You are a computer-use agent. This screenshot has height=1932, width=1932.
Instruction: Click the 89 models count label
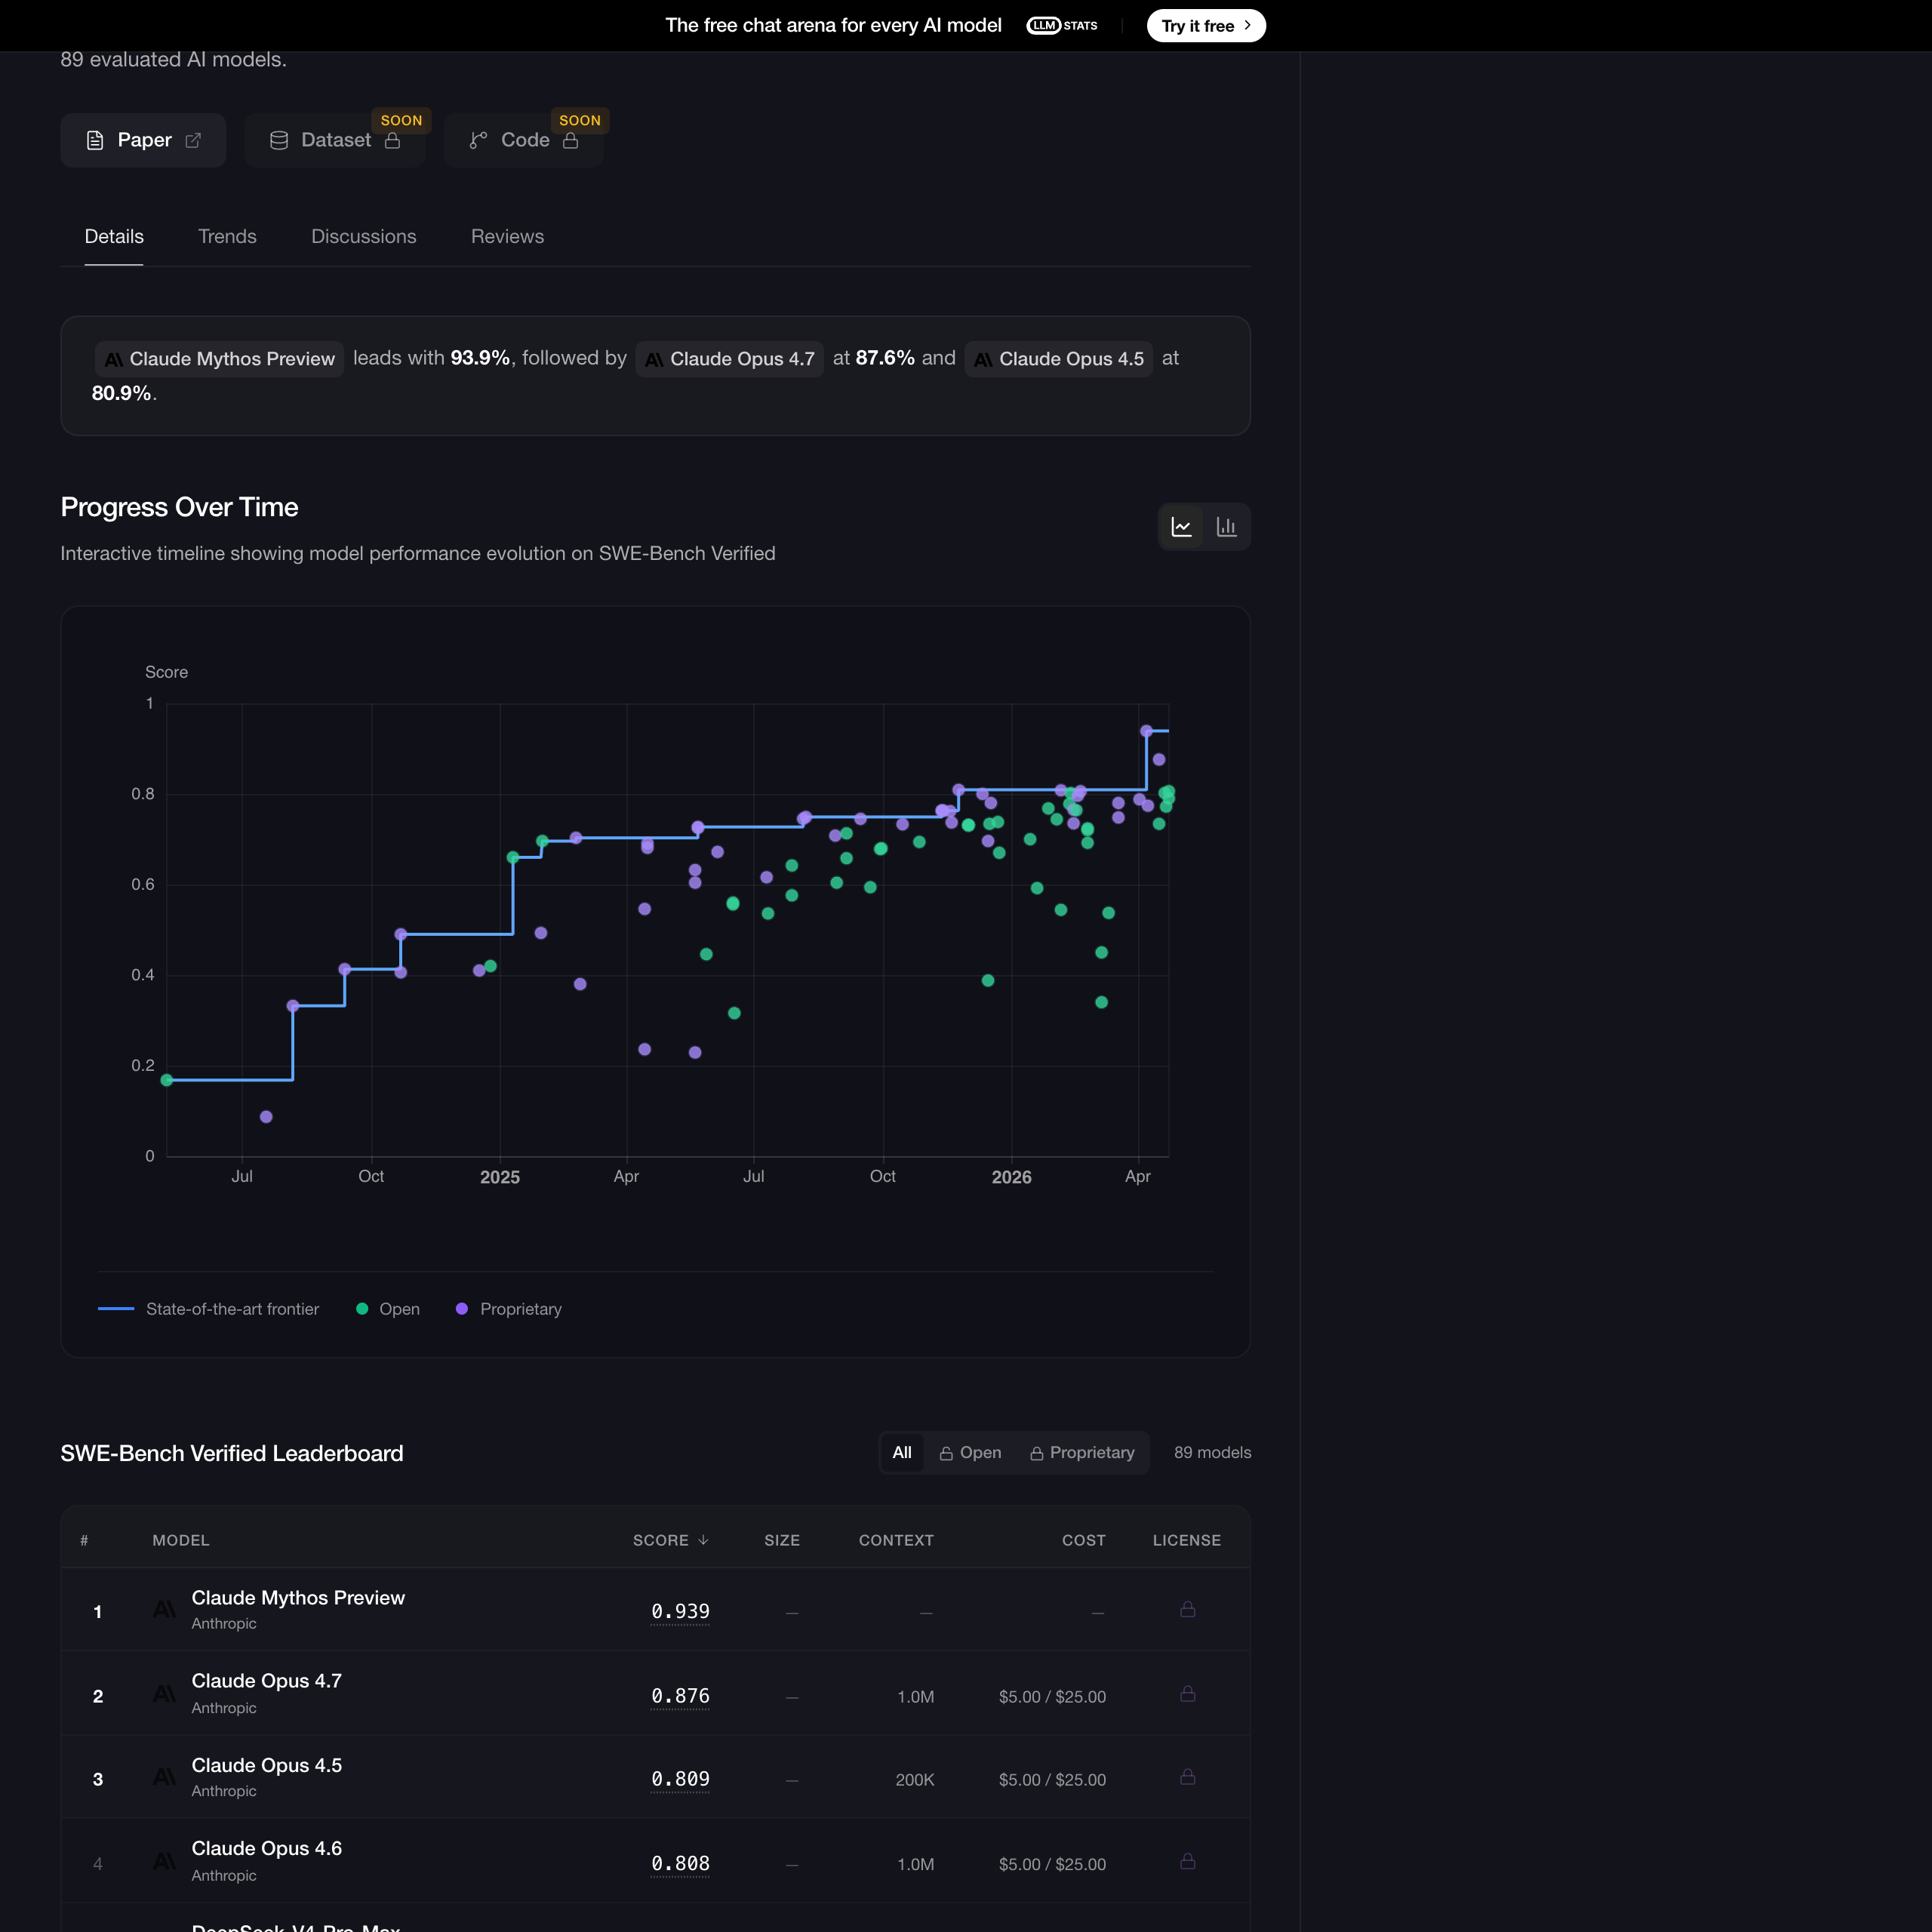pos(1213,1453)
